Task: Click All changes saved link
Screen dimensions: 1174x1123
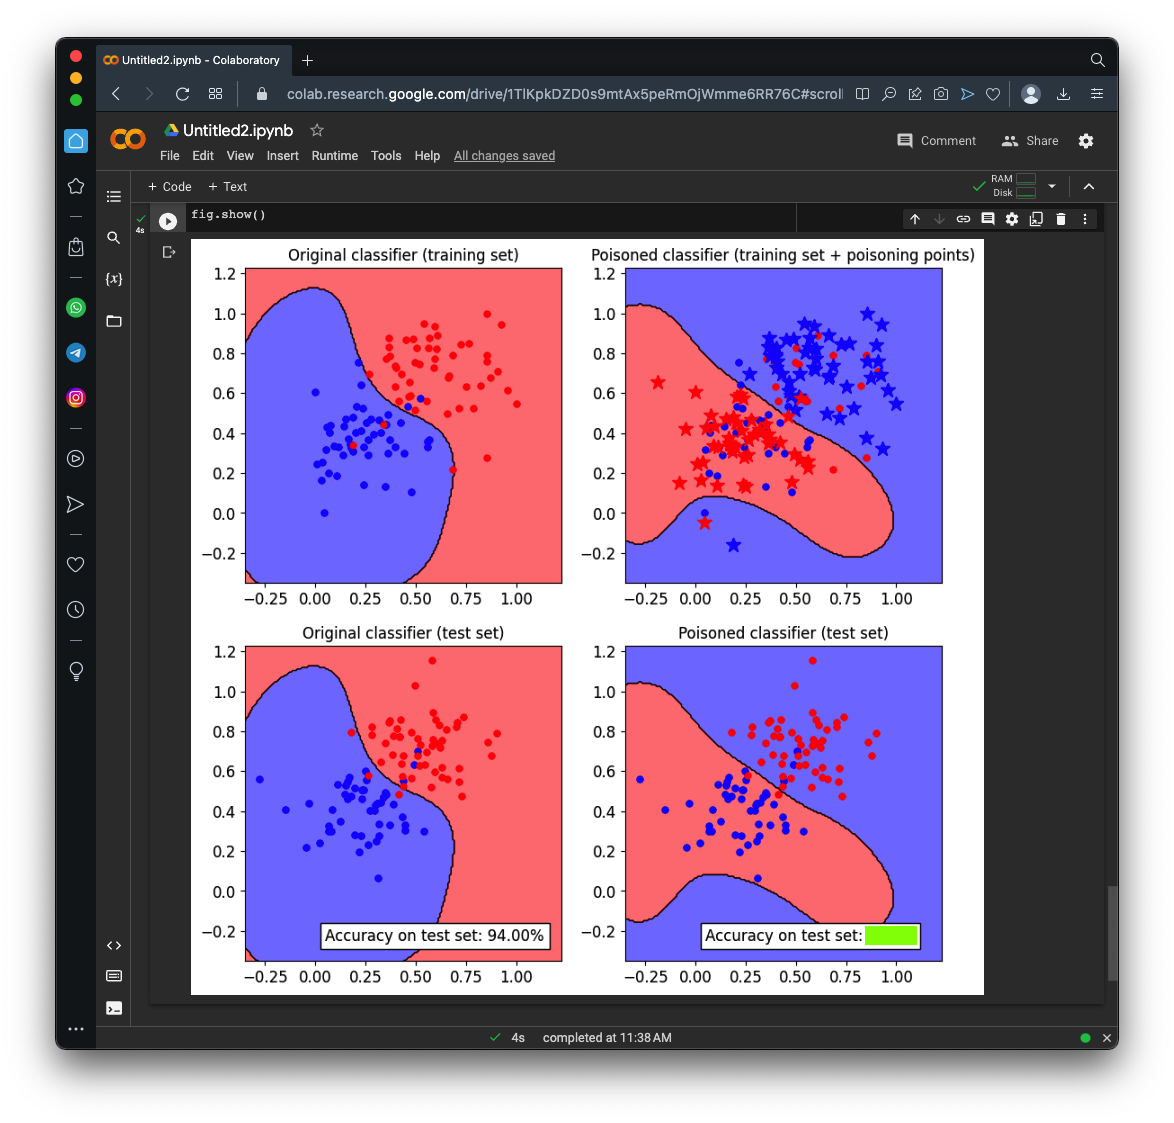Action: [505, 156]
